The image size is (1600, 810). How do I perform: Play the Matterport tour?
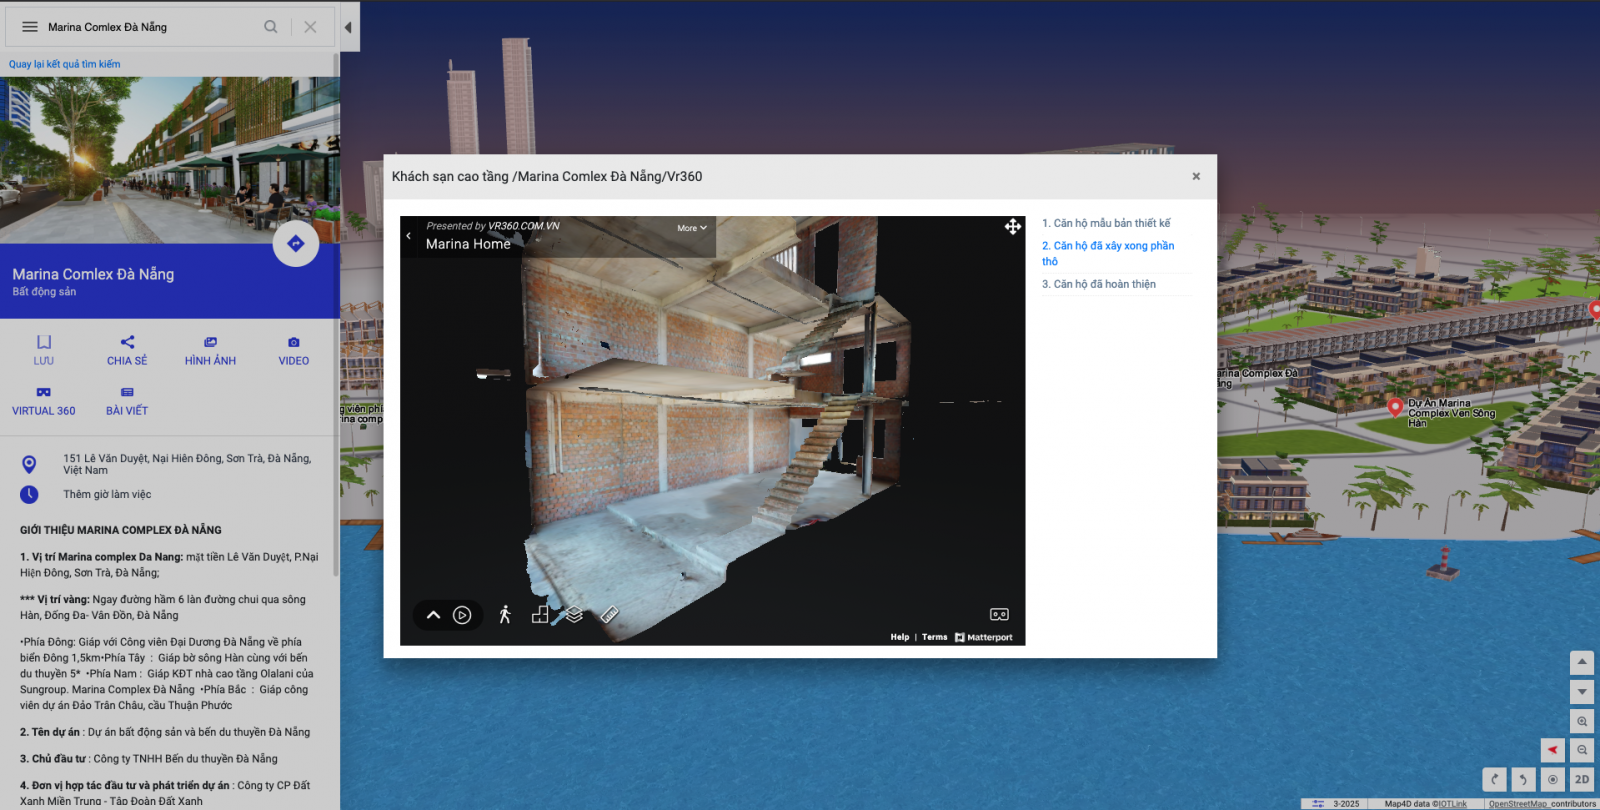(462, 615)
